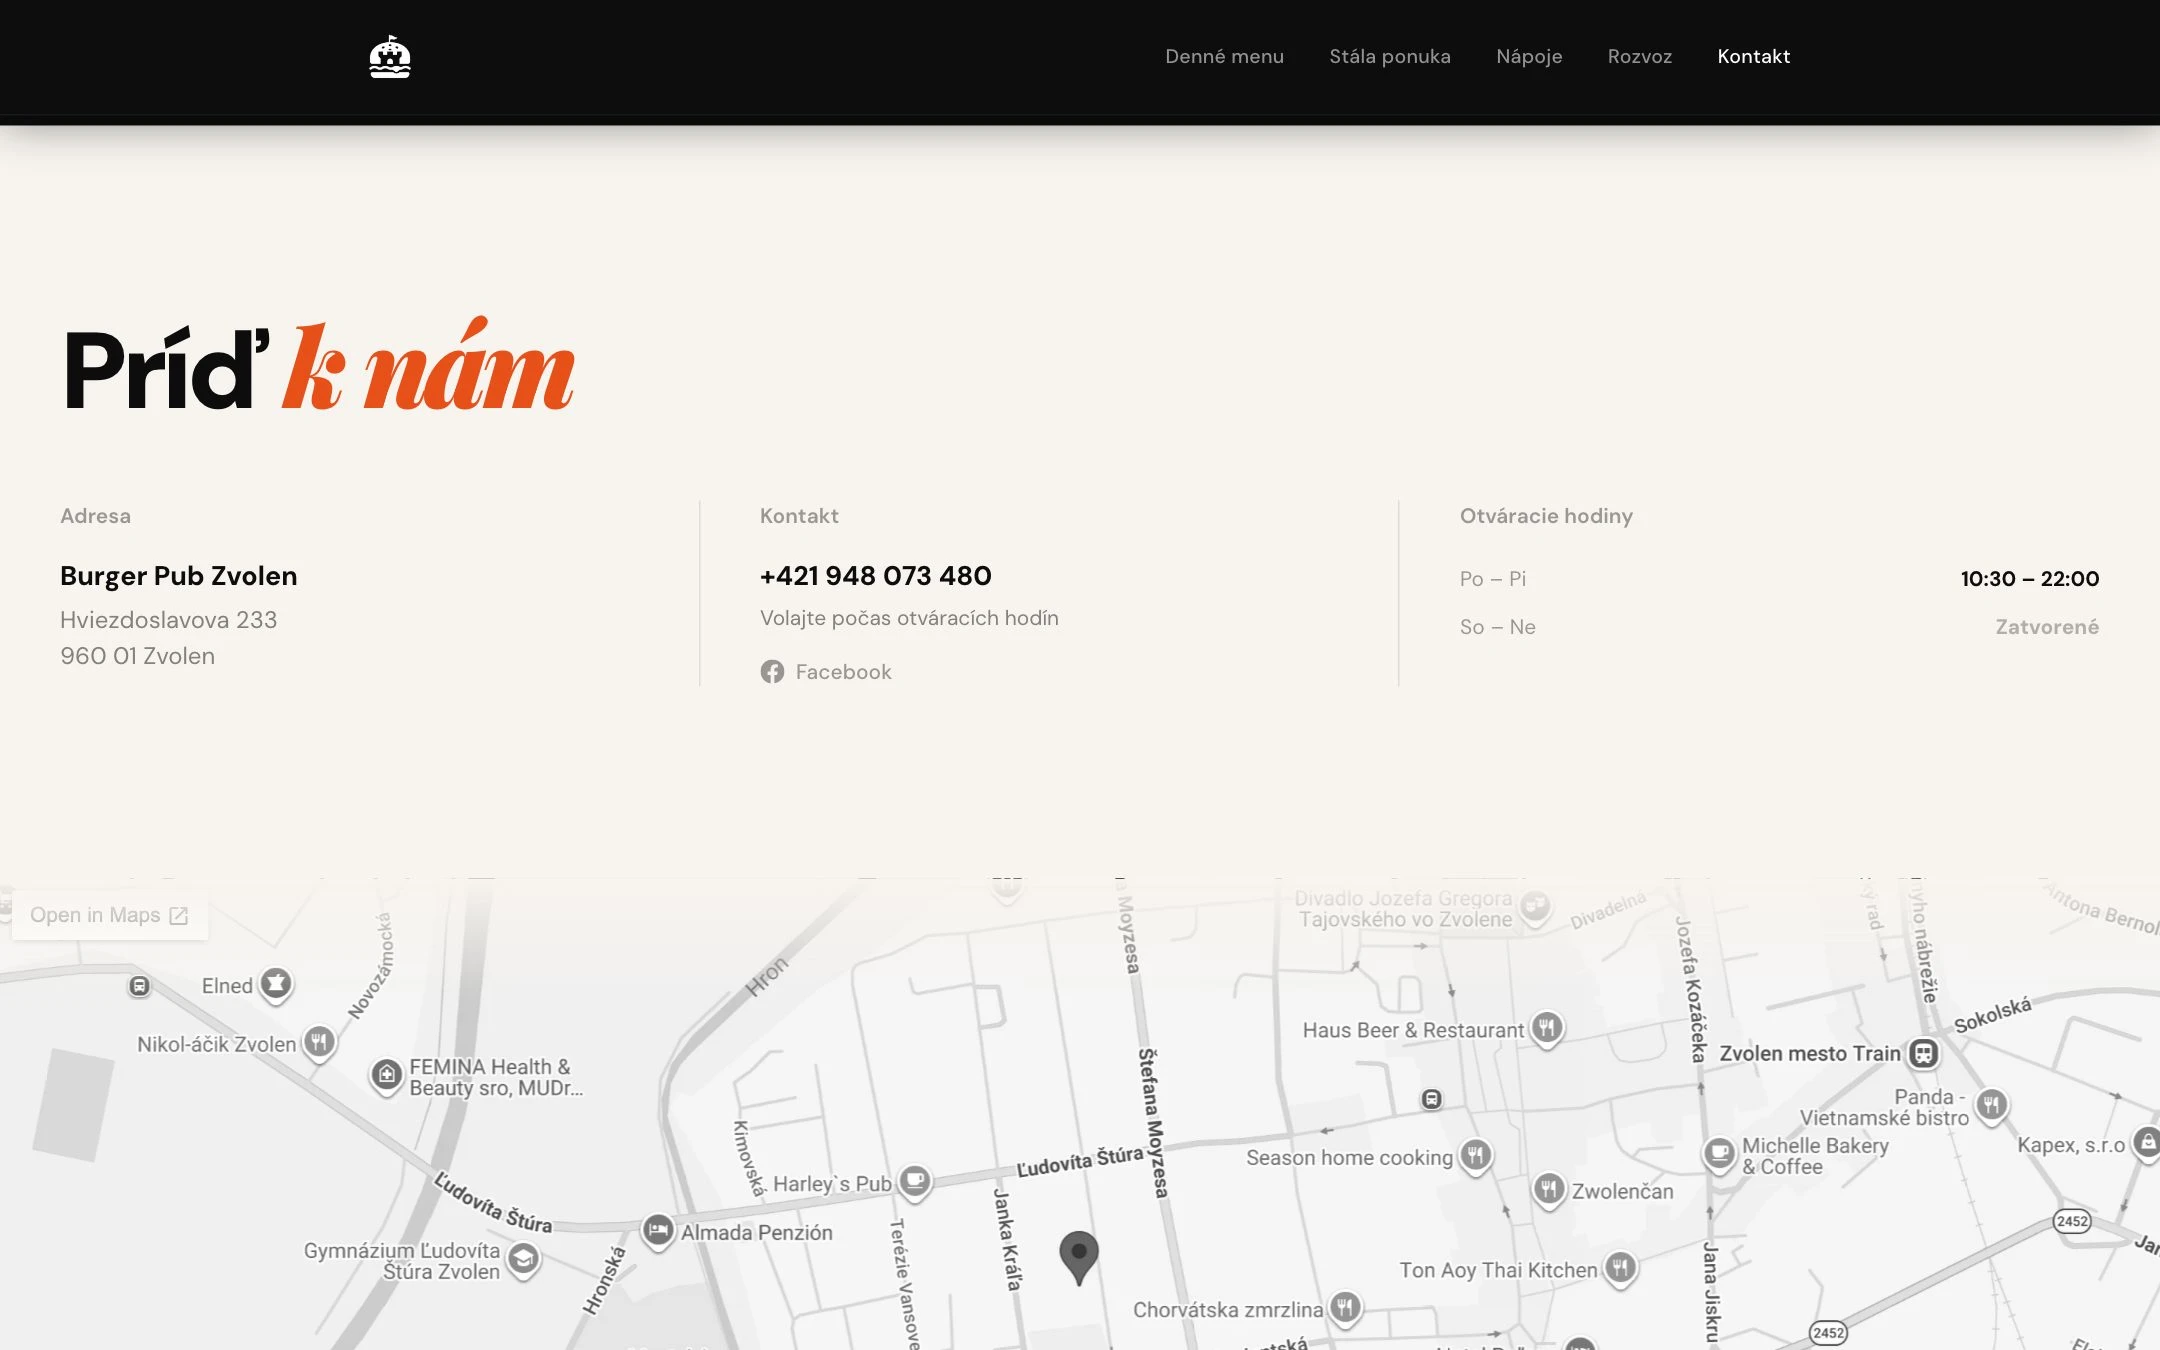This screenshot has height=1350, width=2160.
Task: Click Zvolen mesto Train station icon
Action: pyautogui.click(x=1924, y=1053)
